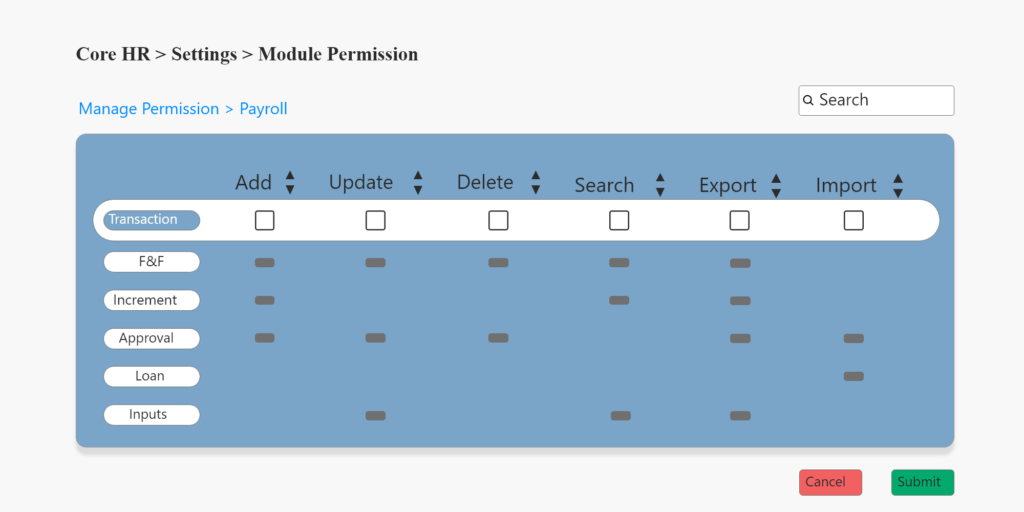Sort by the Delete column arrows
Screen dimensions: 1024x512
point(536,182)
